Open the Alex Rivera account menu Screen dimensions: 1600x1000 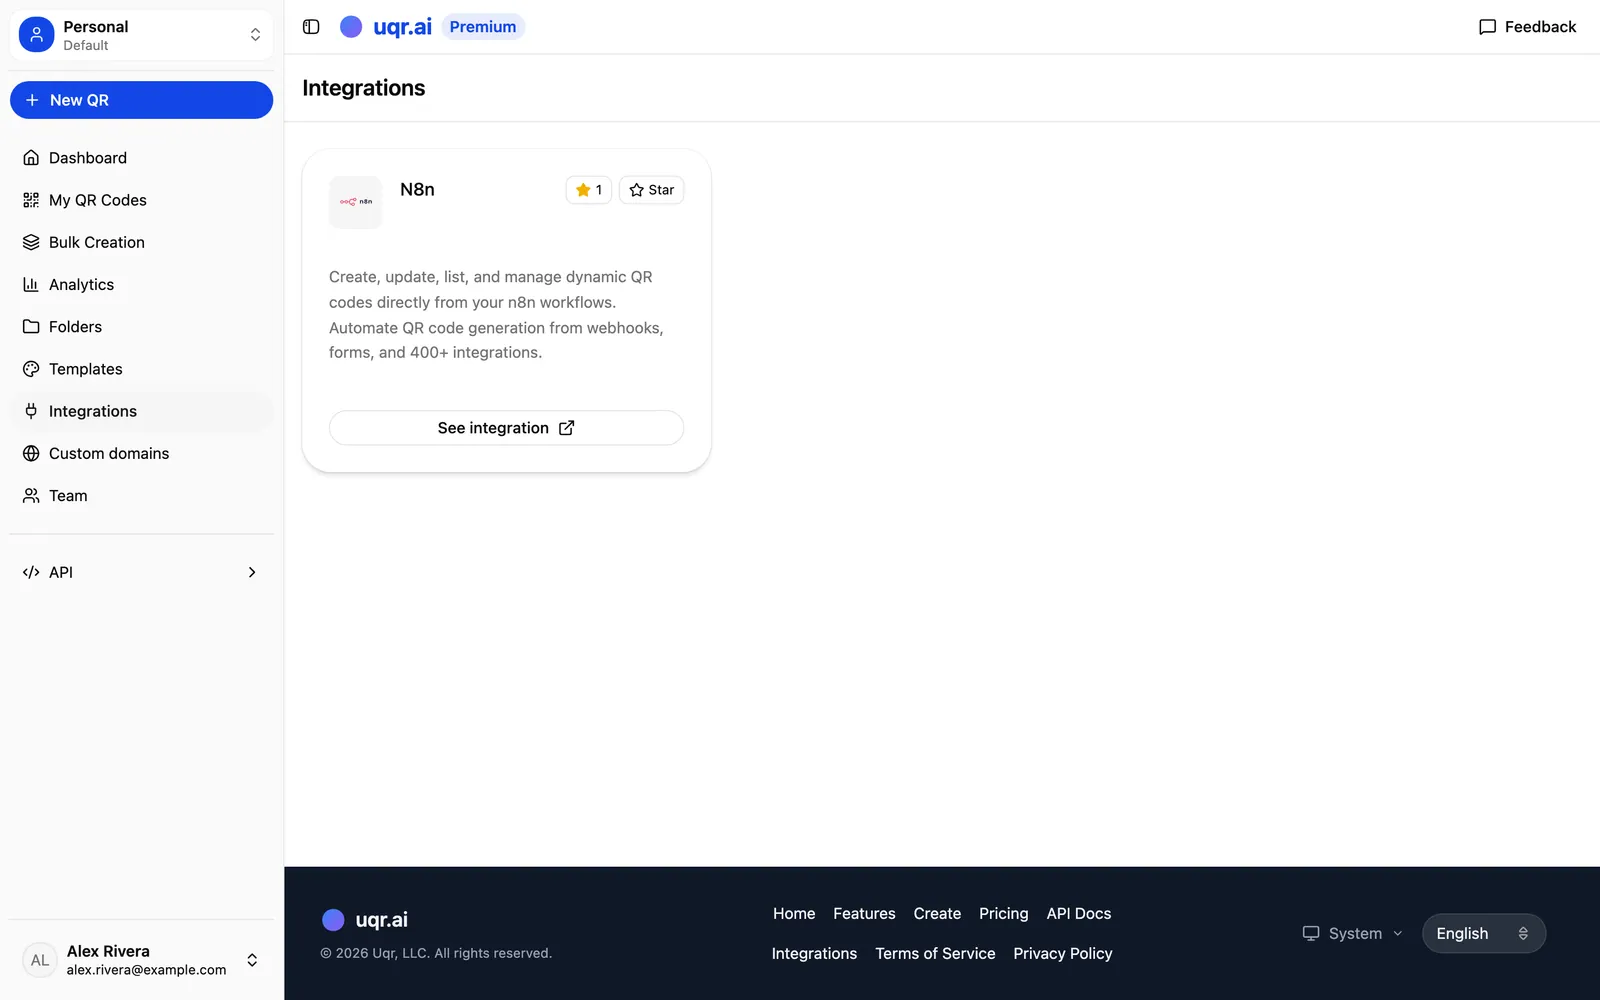click(x=141, y=960)
